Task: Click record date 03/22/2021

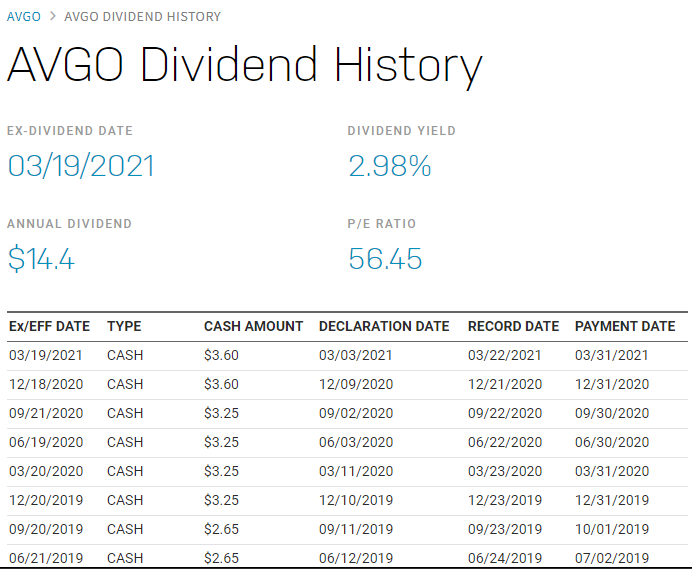Action: pyautogui.click(x=505, y=355)
